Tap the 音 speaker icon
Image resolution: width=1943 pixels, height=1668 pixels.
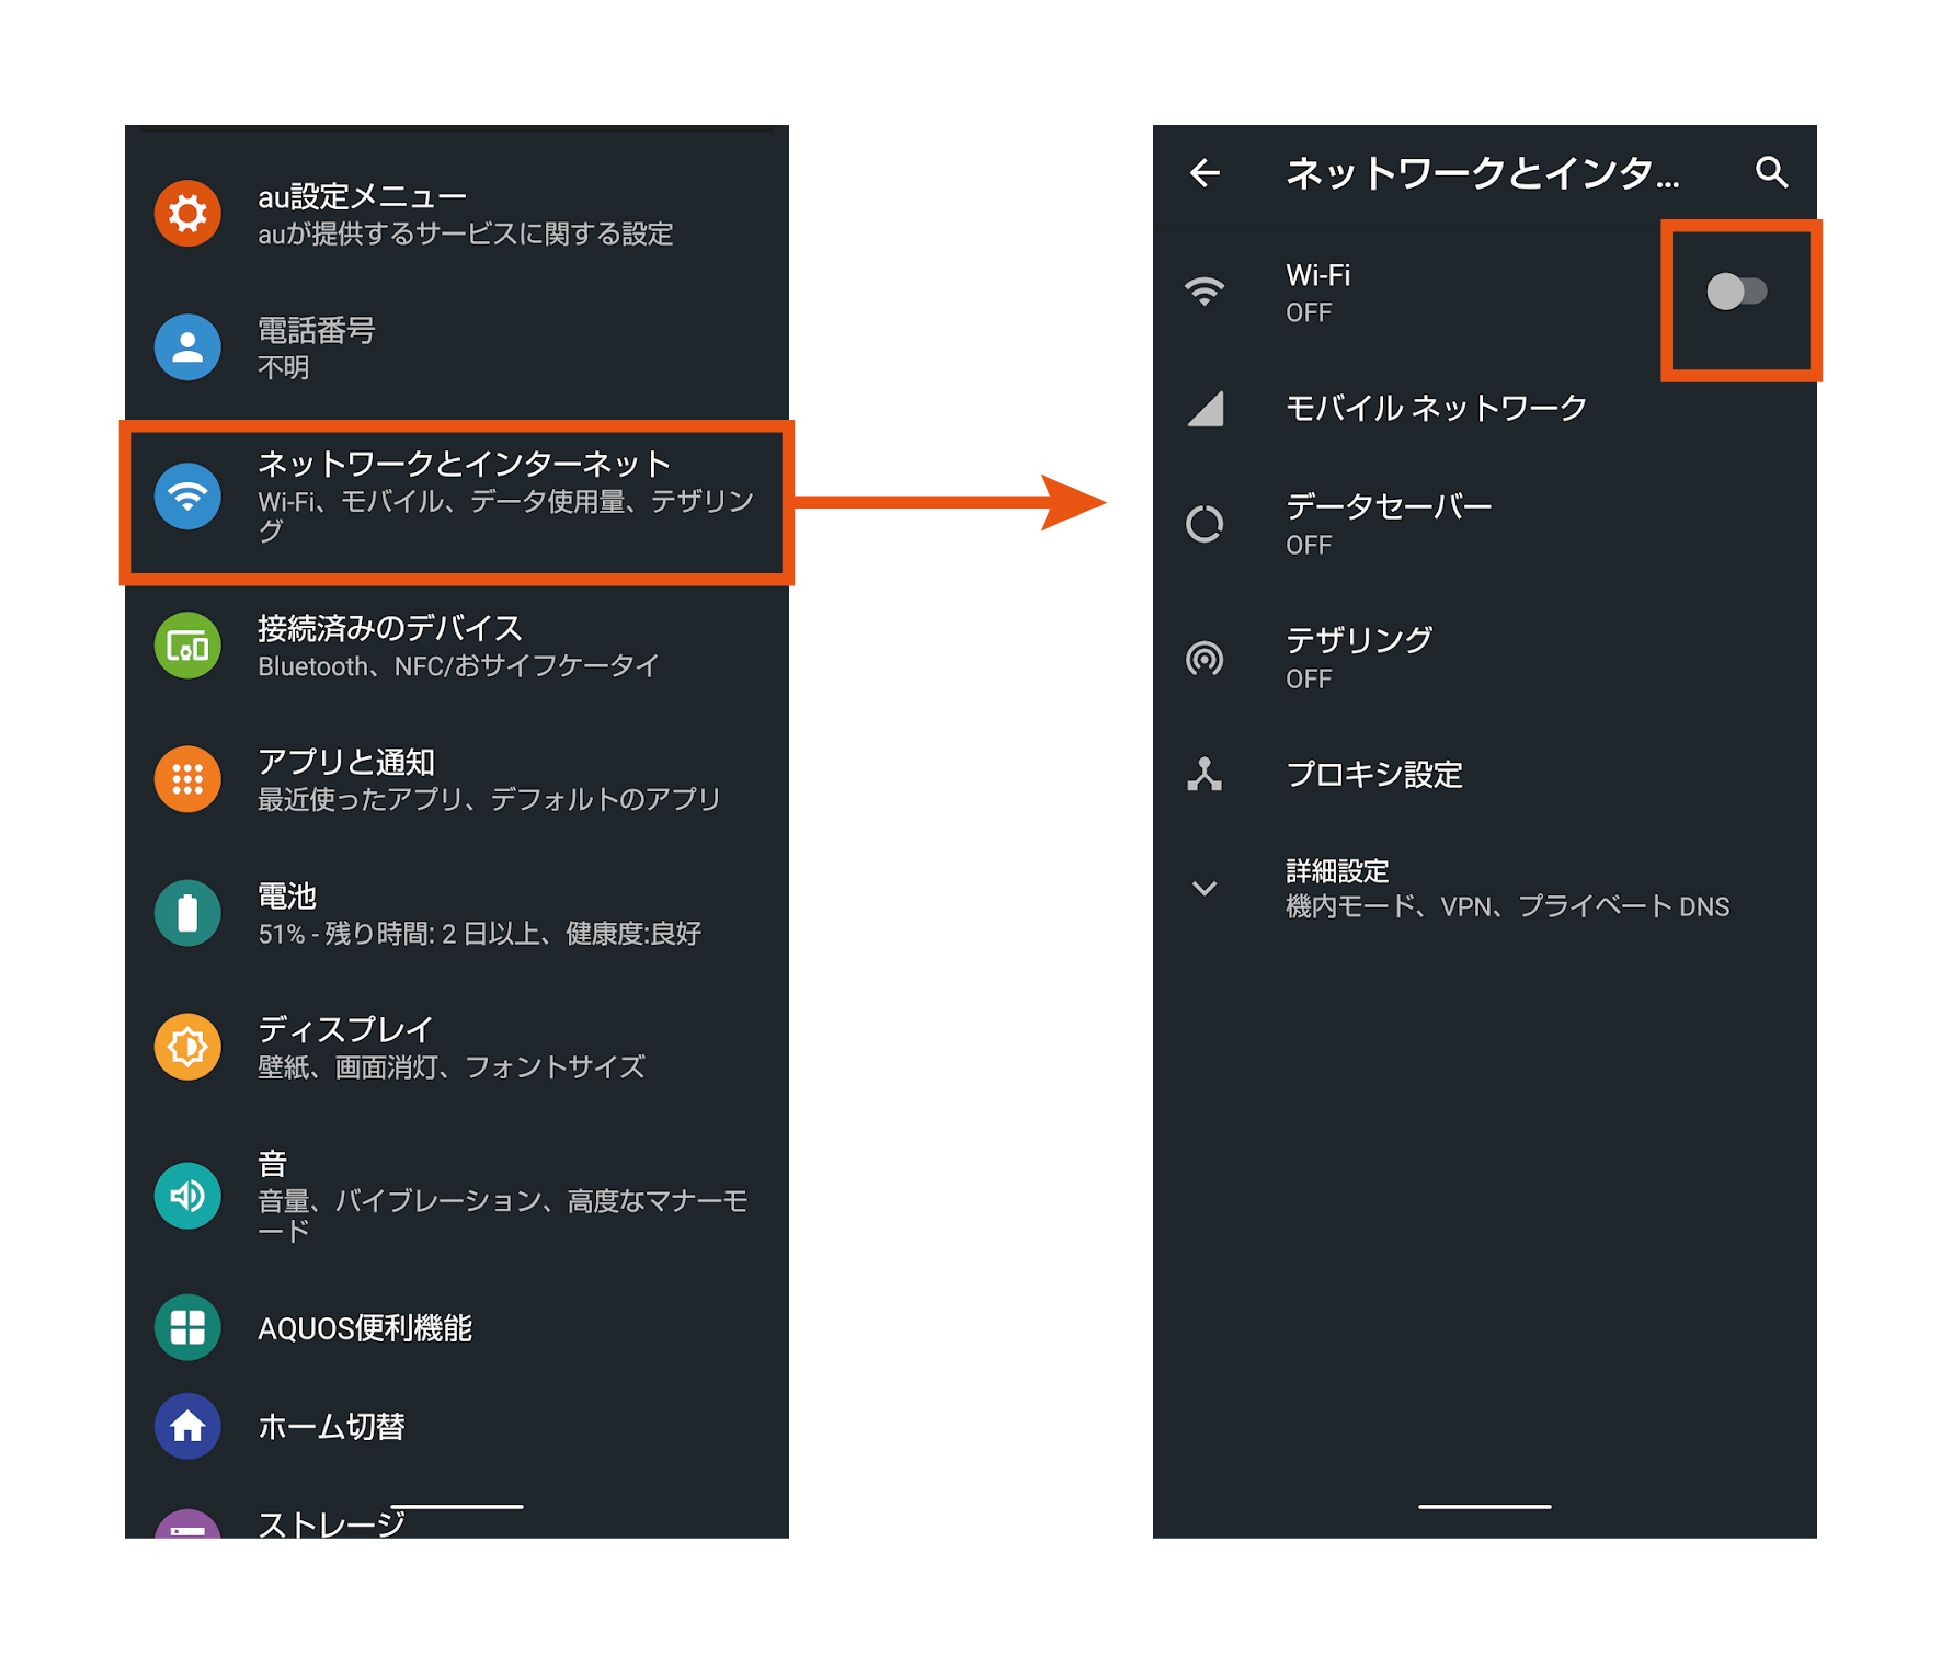coord(187,1195)
